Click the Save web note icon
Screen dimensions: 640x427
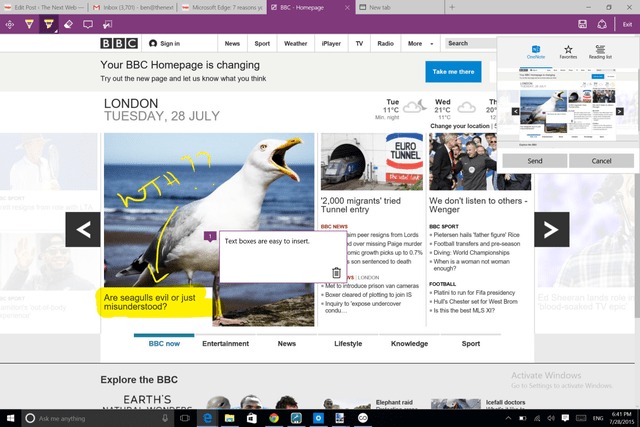582,23
